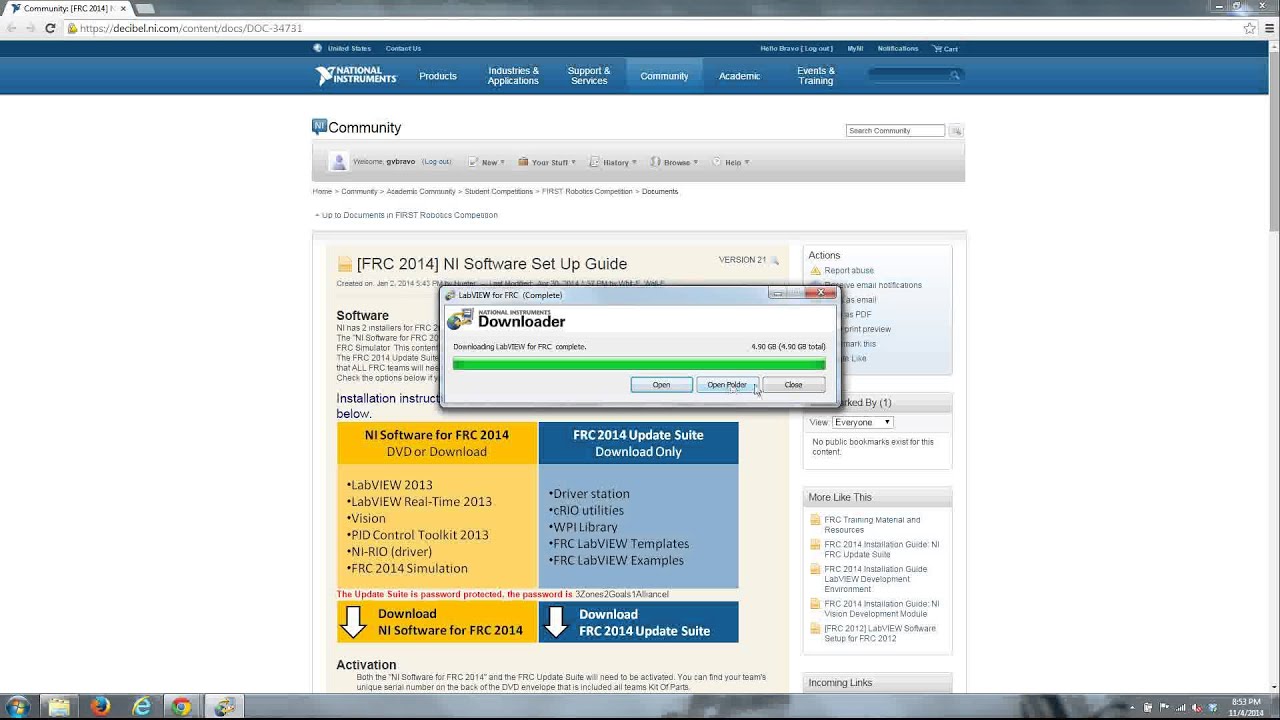Open the Academic menu
Viewport: 1280px width, 720px height.
point(739,76)
